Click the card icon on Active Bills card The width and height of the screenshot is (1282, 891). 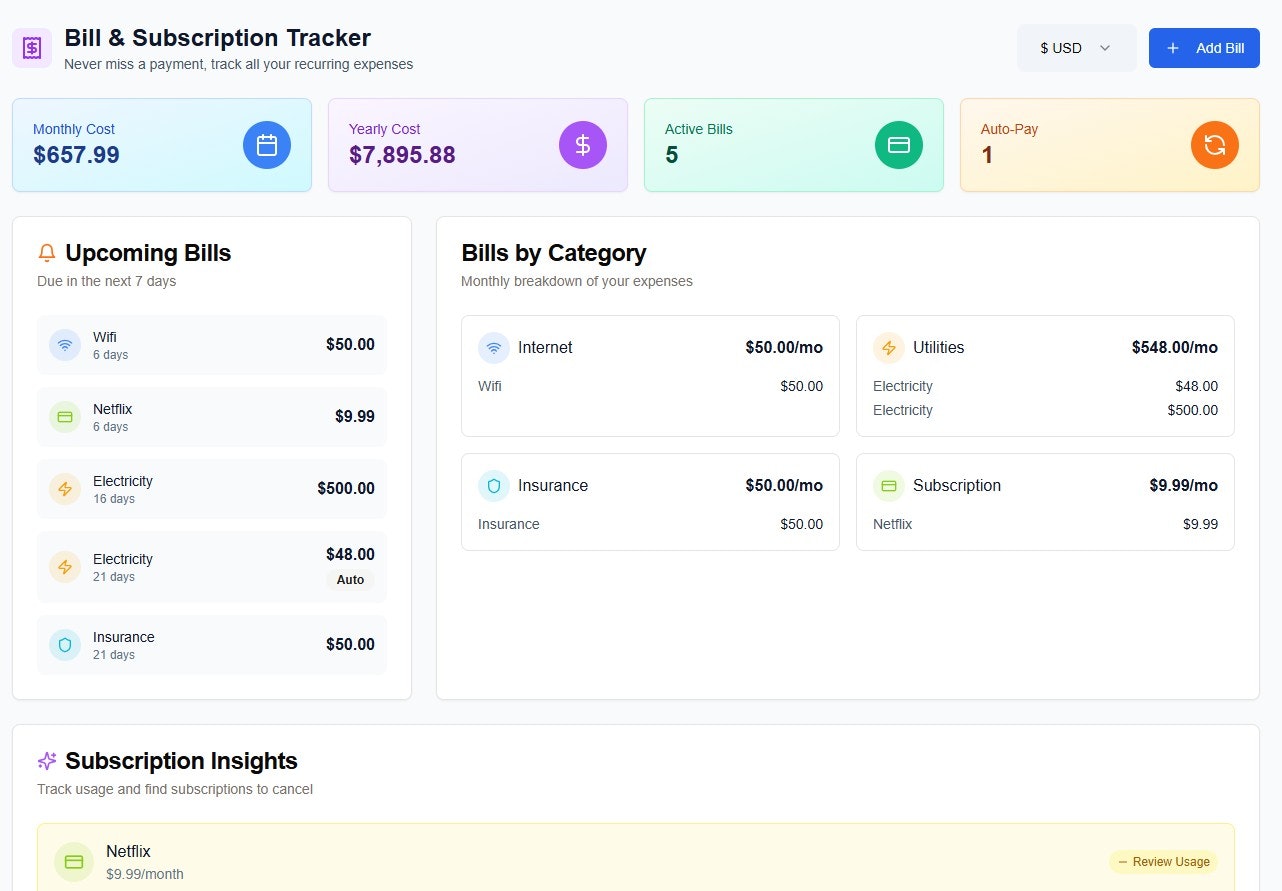pos(898,144)
